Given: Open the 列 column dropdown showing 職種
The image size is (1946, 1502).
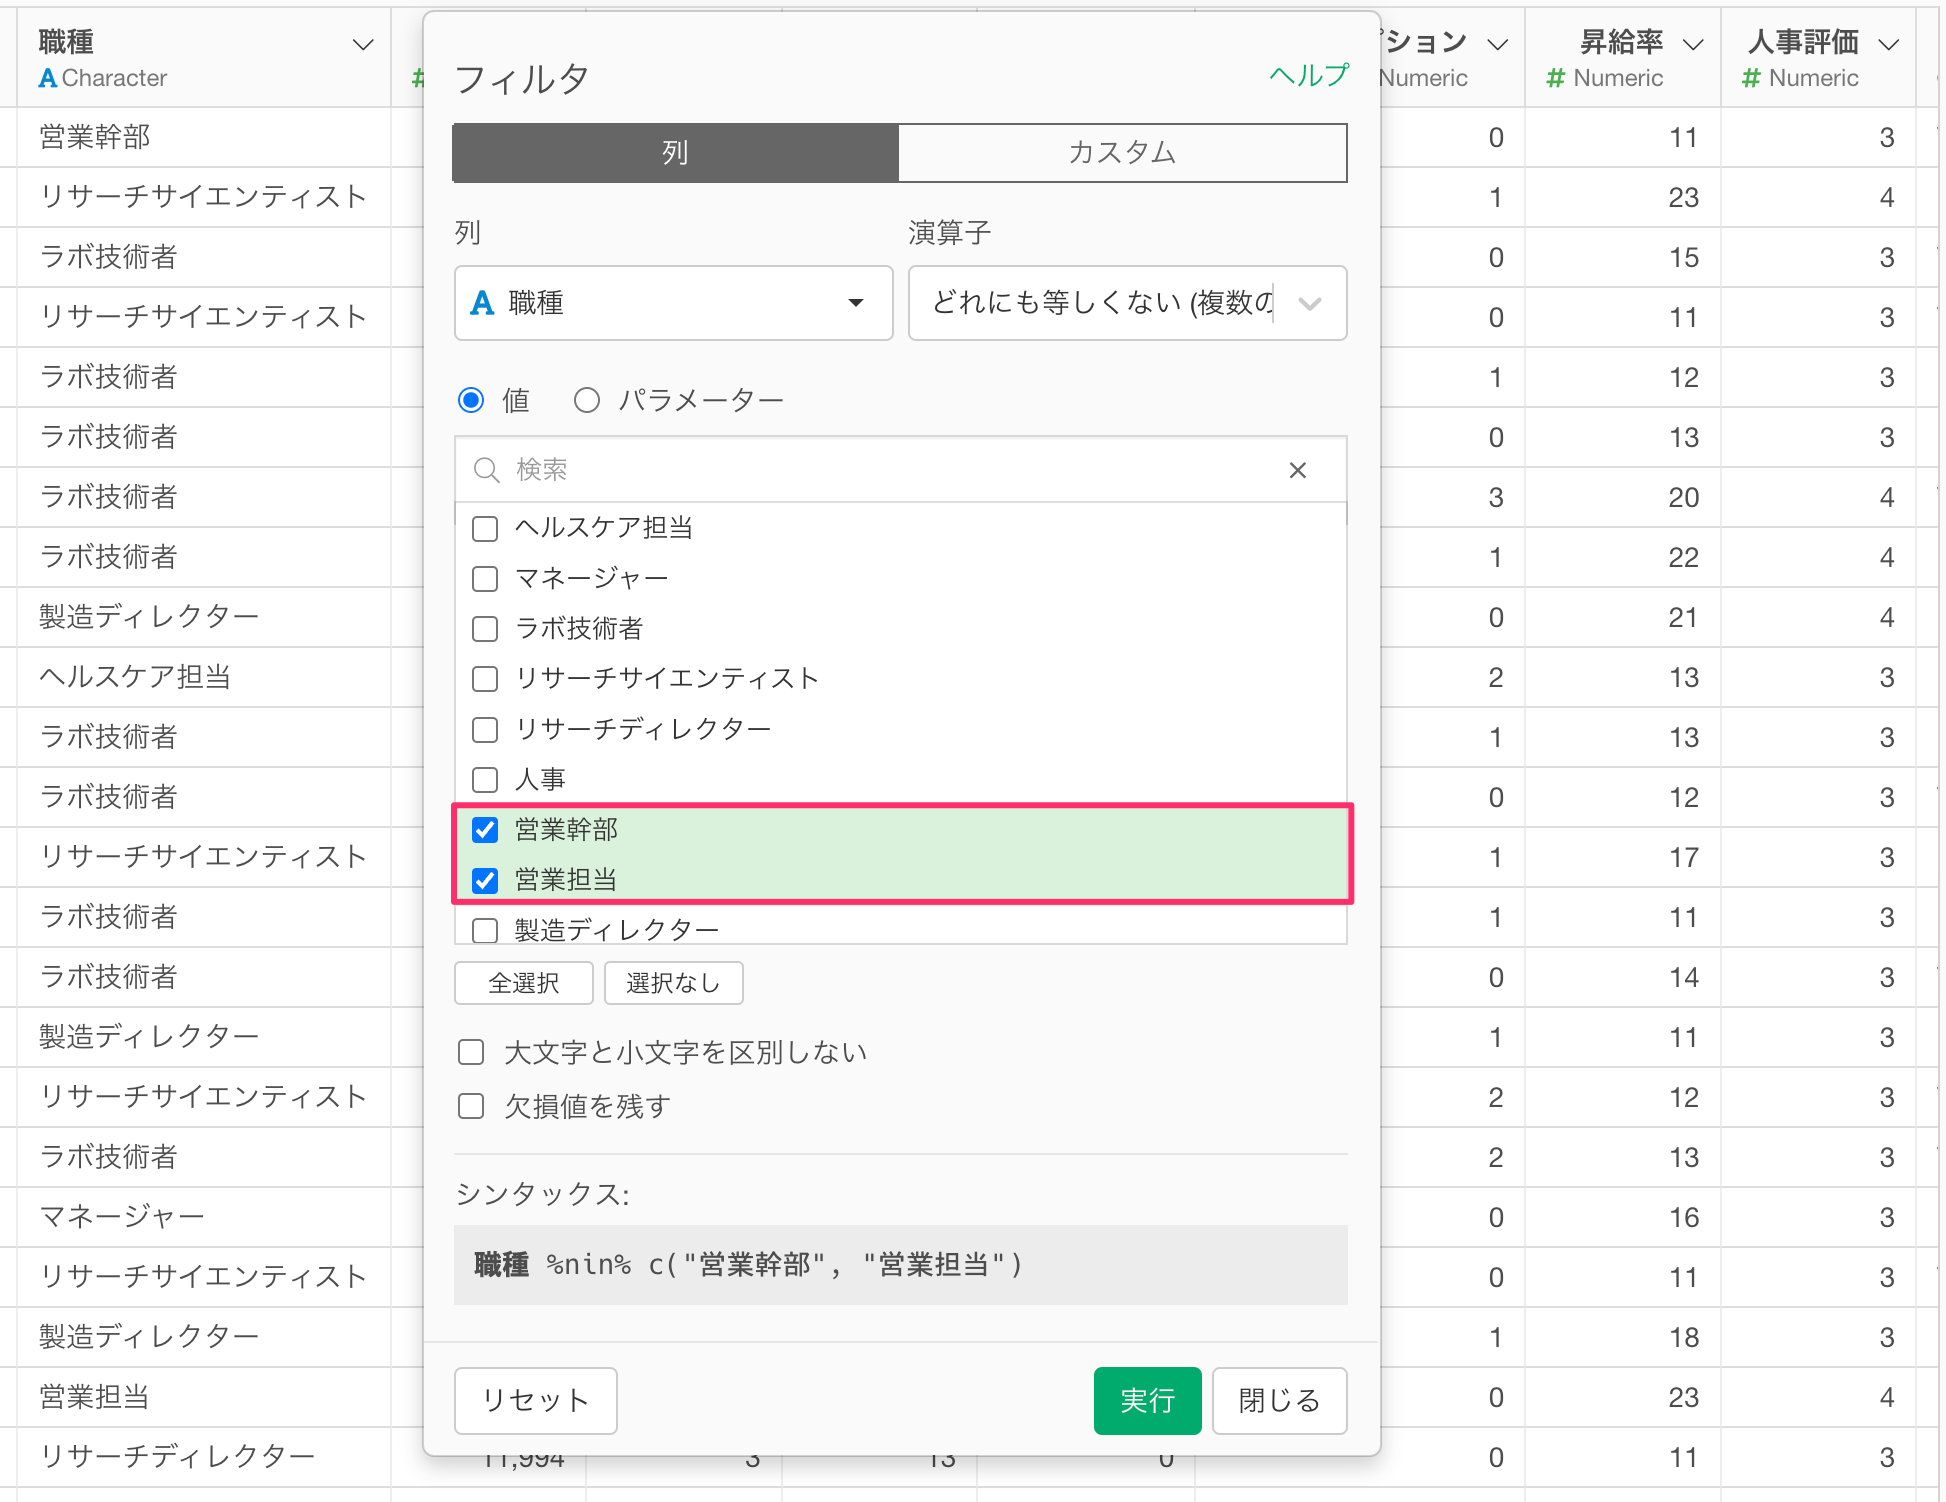Looking at the screenshot, I should point(673,303).
